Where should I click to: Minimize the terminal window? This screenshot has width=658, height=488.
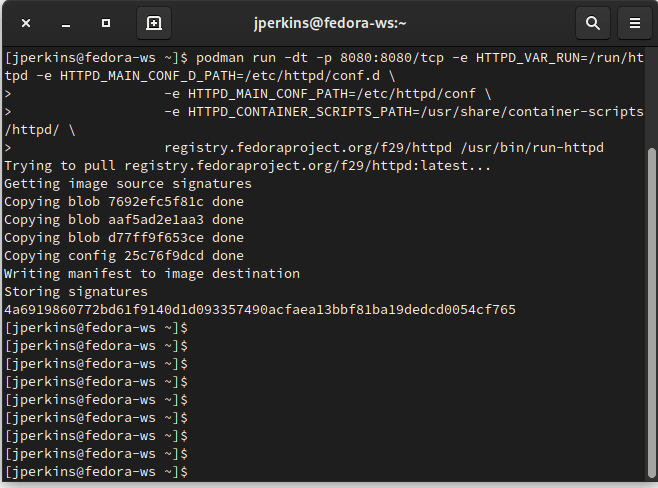coord(65,23)
